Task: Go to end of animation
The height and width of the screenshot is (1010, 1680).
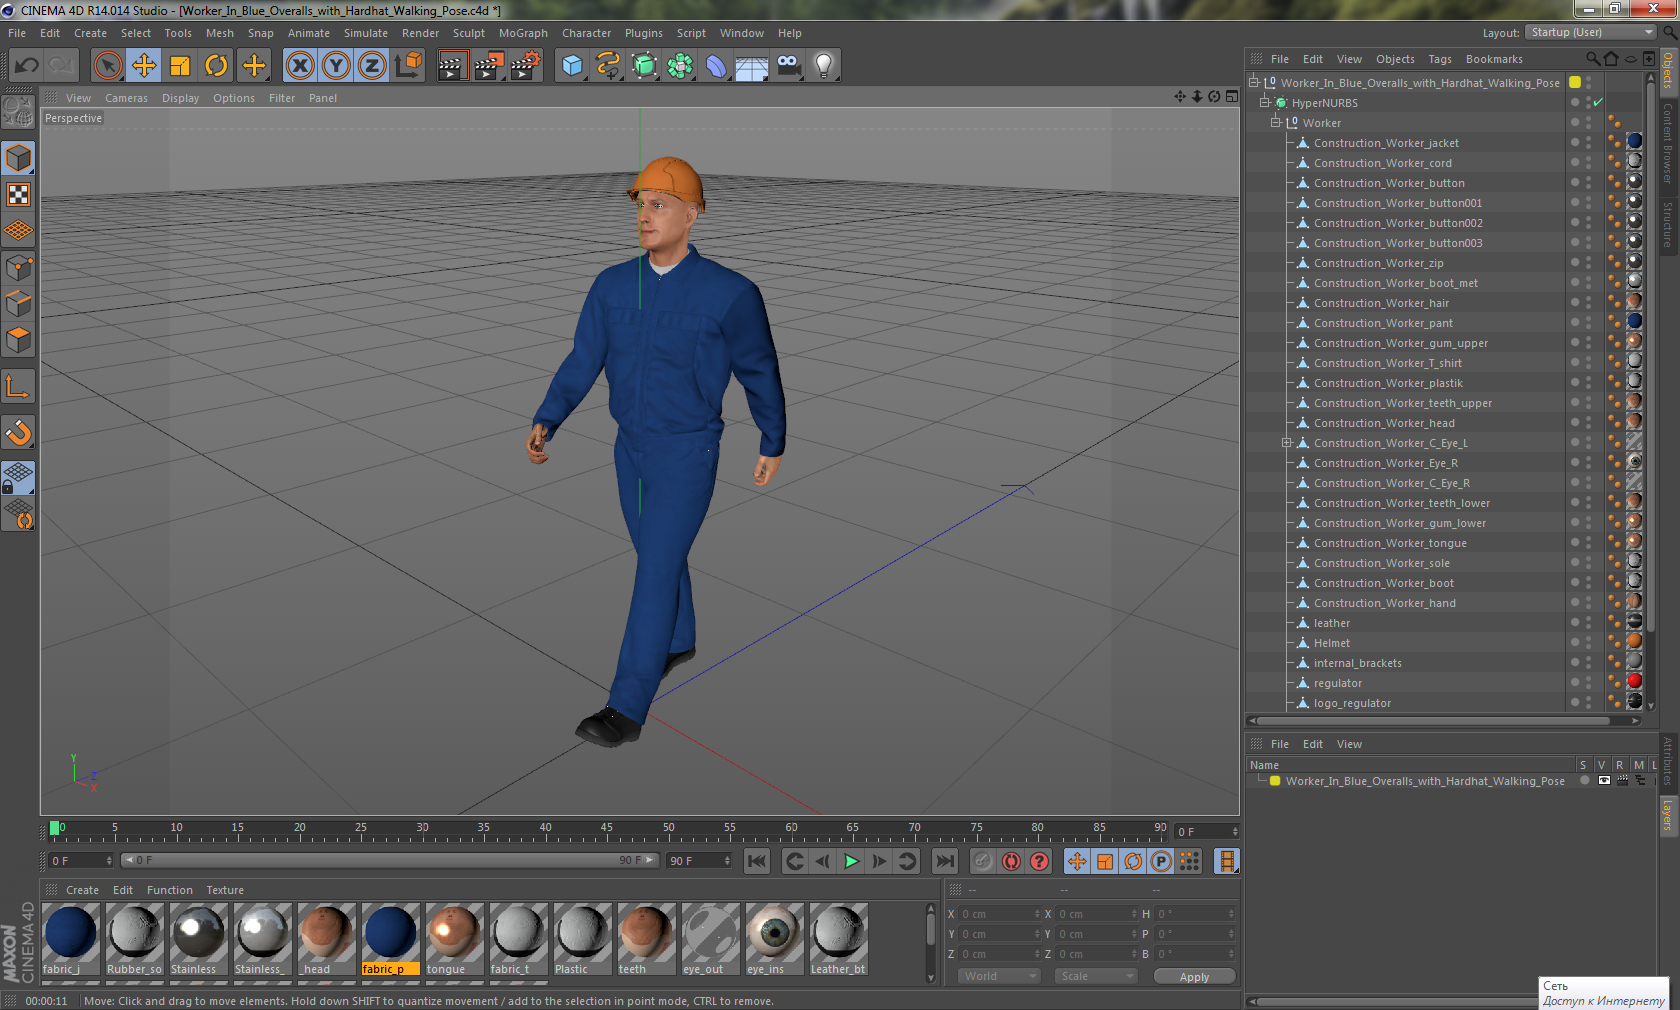Action: click(x=944, y=861)
